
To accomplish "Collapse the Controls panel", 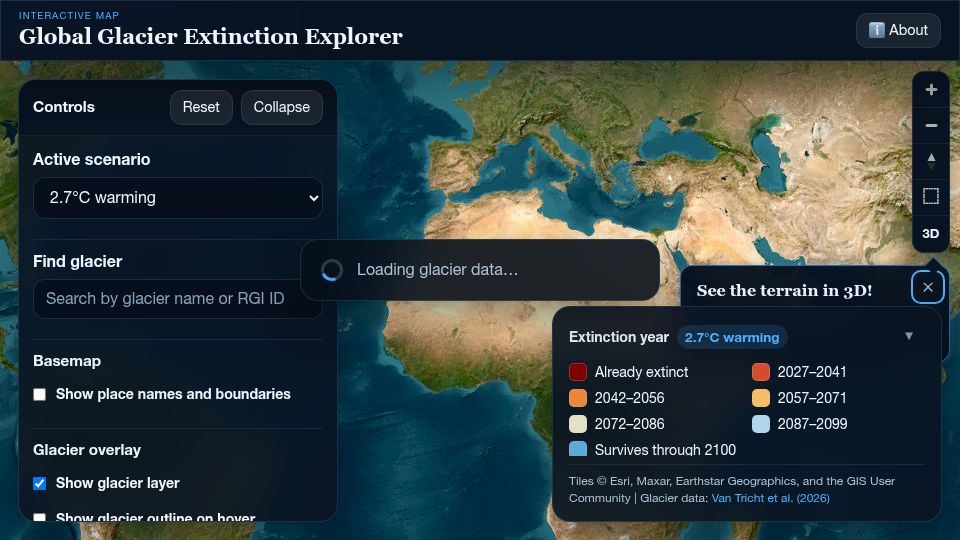I will 282,107.
